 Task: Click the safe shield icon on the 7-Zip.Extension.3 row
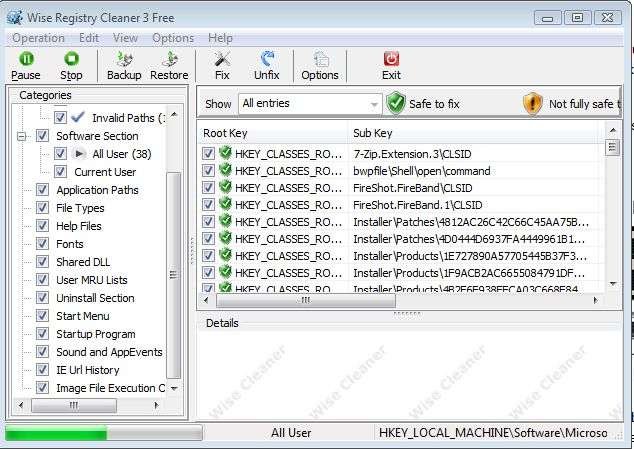pos(225,153)
